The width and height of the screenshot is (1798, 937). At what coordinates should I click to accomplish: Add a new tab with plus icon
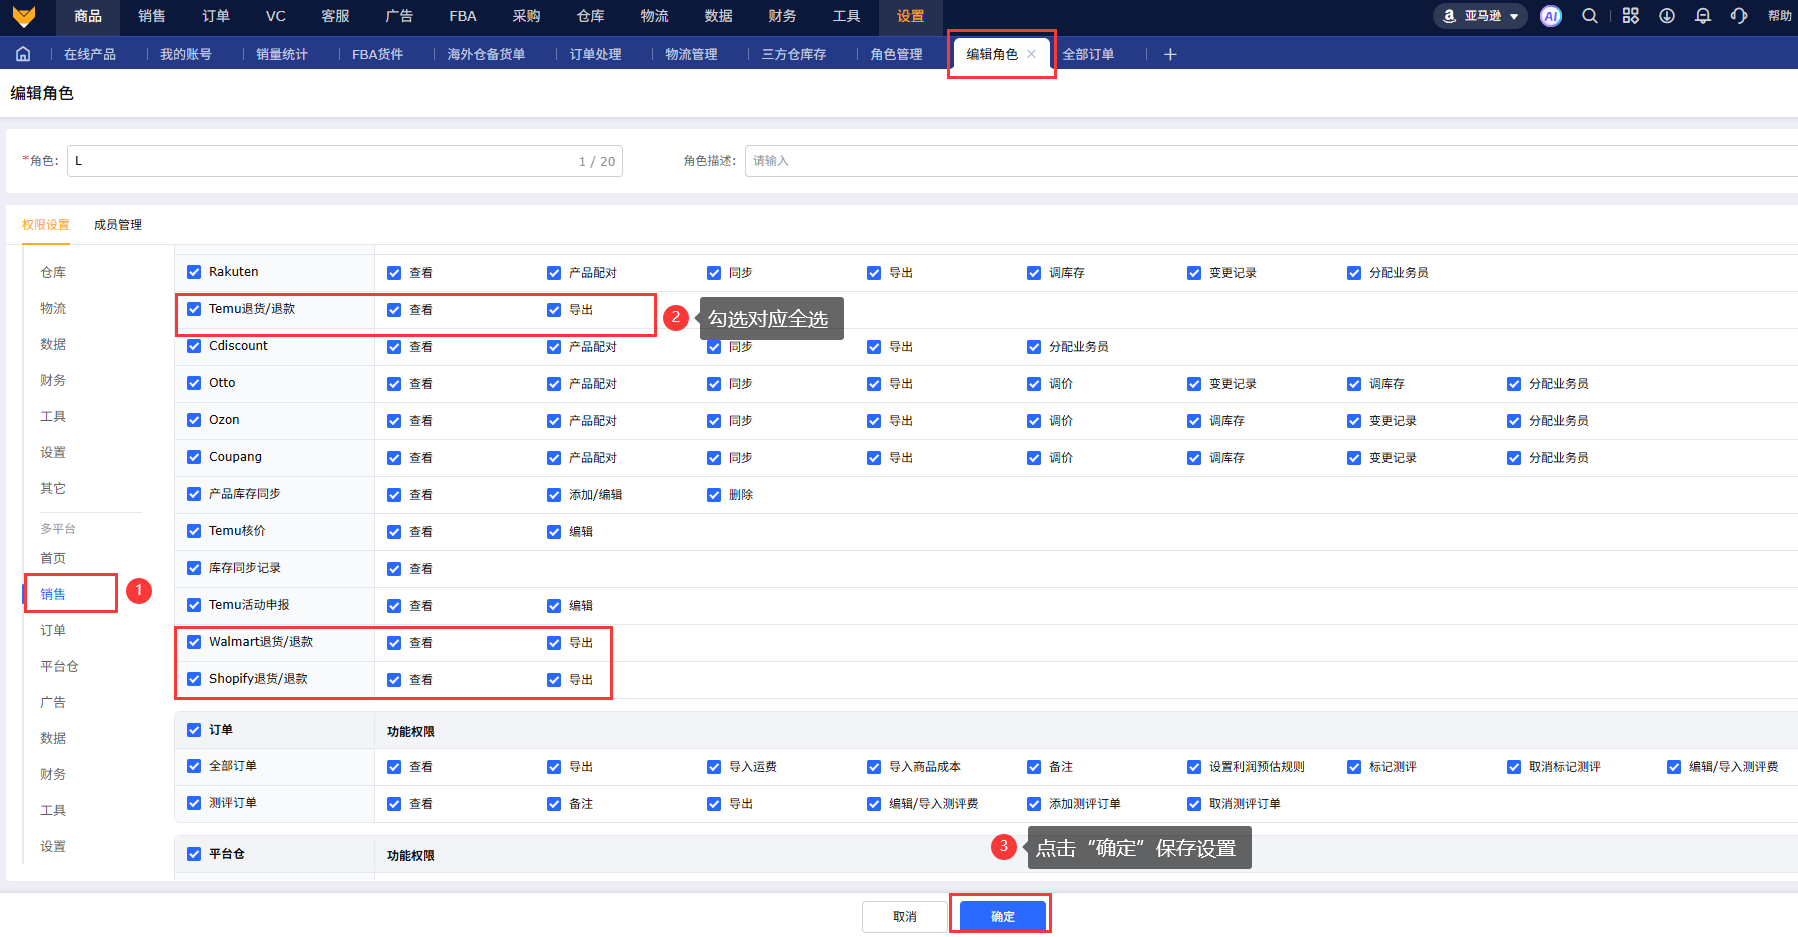[x=1170, y=54]
